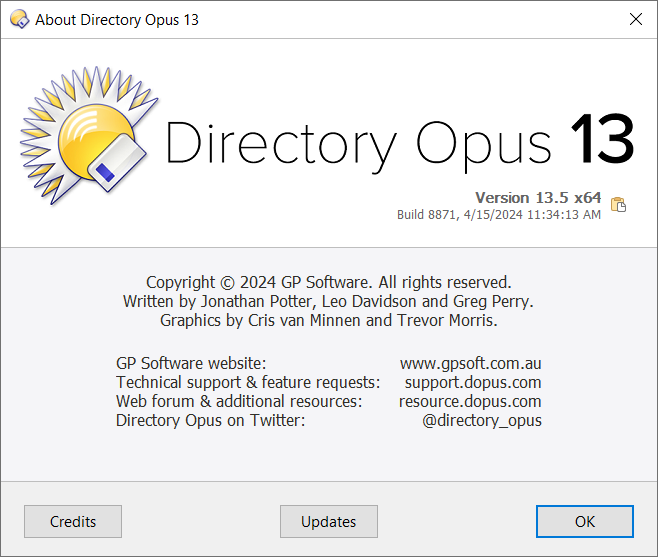Visit the support.dopus.com link
Screen dimensions: 658x557
pyautogui.click(x=473, y=382)
